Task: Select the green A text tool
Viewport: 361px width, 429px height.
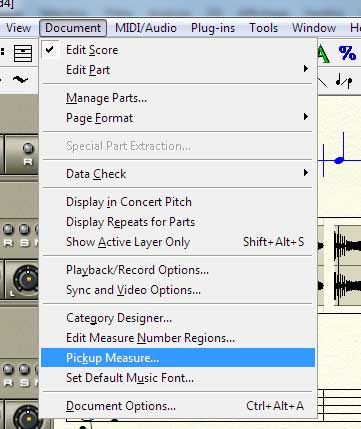Action: click(323, 53)
